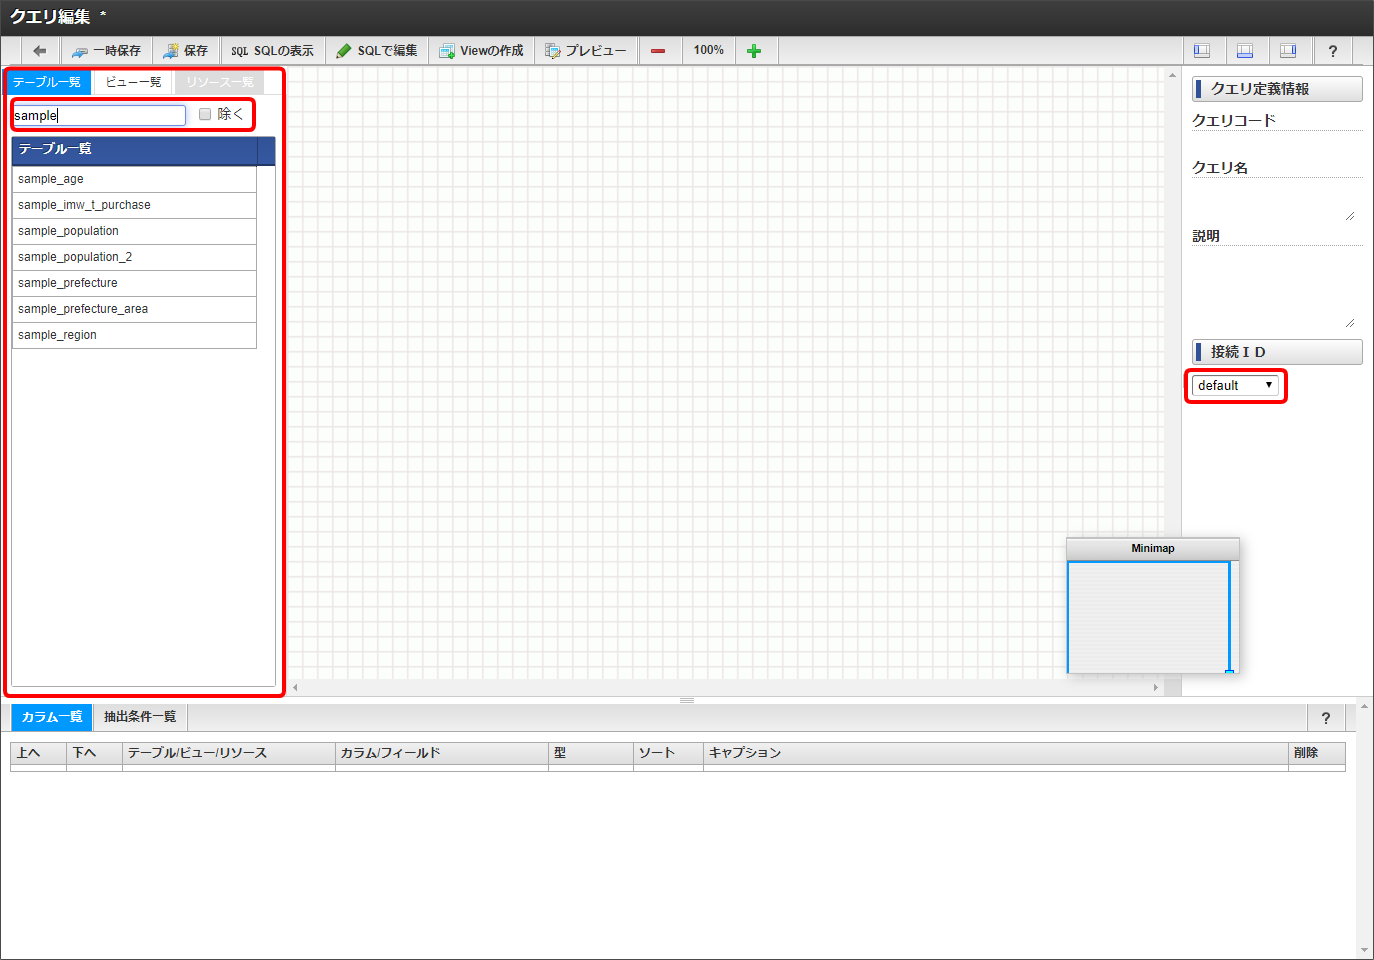The image size is (1374, 960).
Task: Collapse the 接続ＩＤ section header
Action: [x=1277, y=352]
